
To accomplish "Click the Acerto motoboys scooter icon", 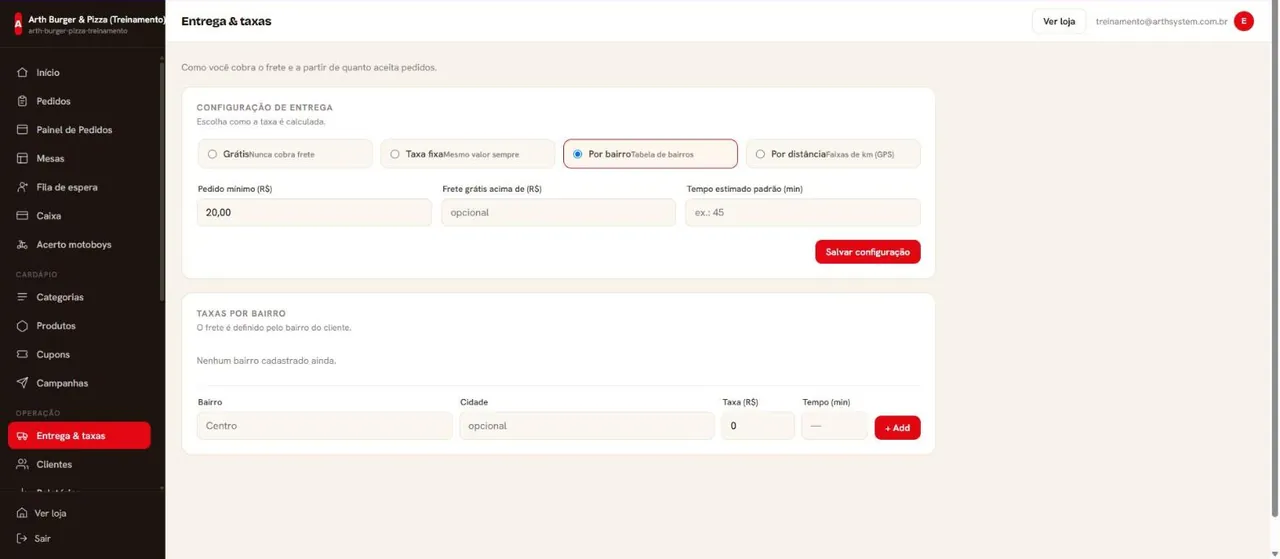I will [x=22, y=244].
